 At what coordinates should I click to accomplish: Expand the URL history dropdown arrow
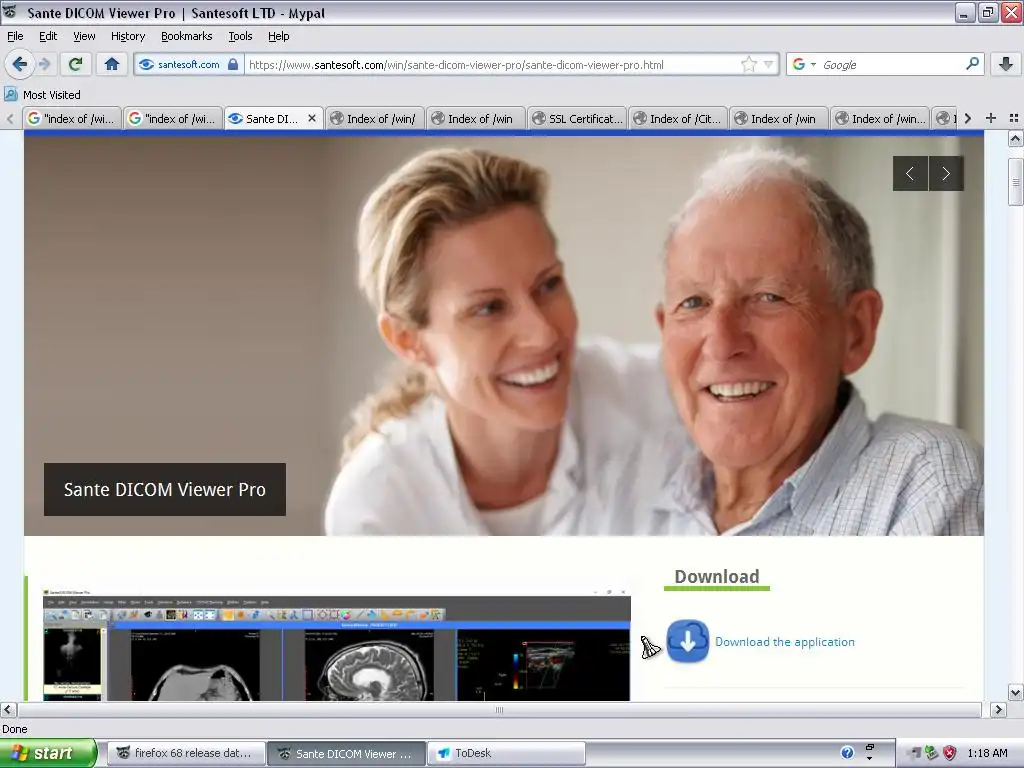(x=769, y=64)
